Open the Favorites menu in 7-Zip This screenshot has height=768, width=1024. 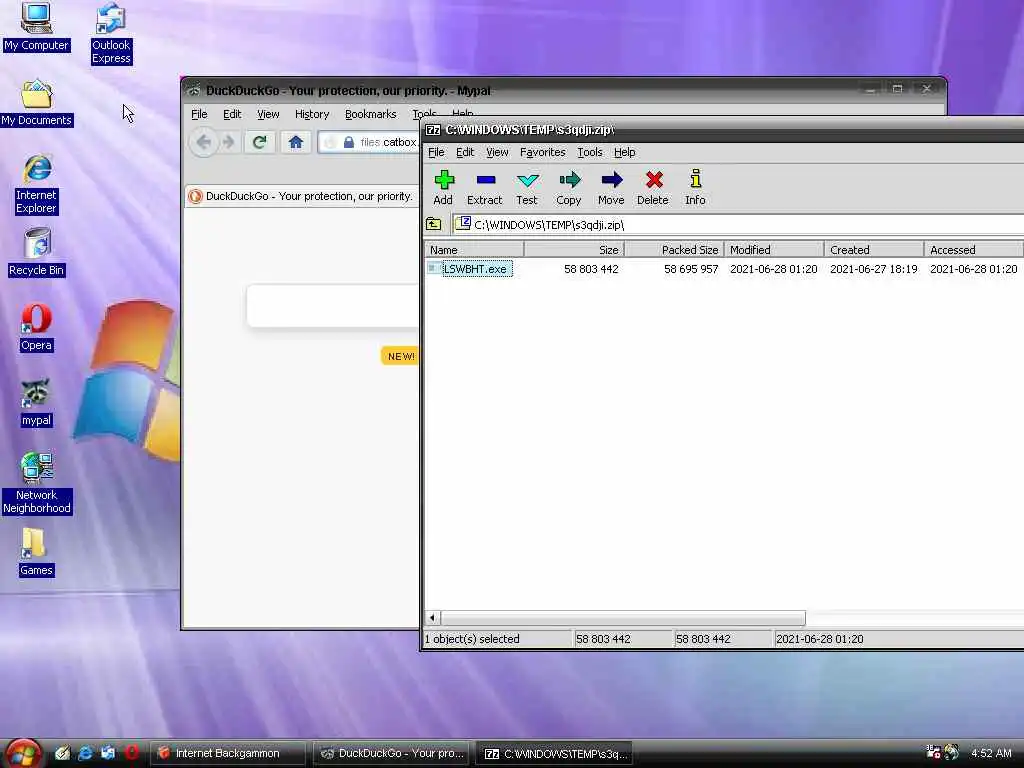543,152
